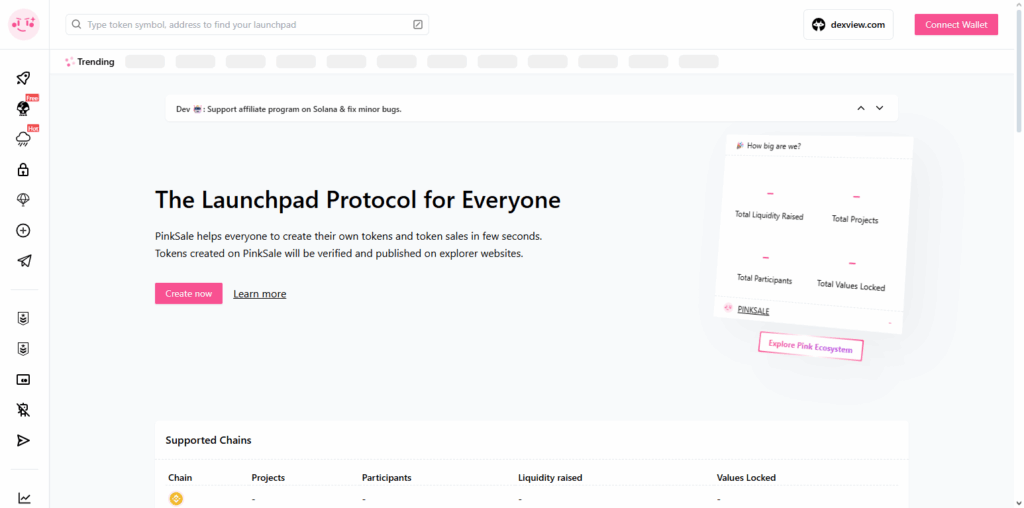Open the padlock icon in sidebar
The width and height of the screenshot is (1024, 508).
tap(24, 170)
